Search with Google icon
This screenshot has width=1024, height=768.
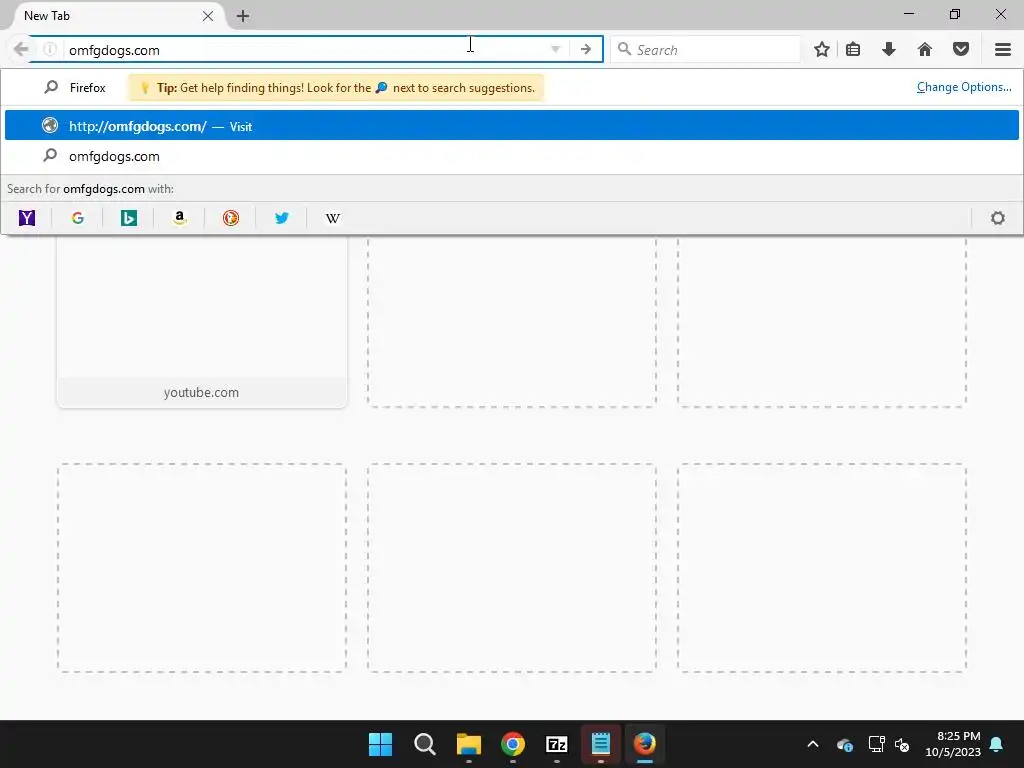point(78,218)
